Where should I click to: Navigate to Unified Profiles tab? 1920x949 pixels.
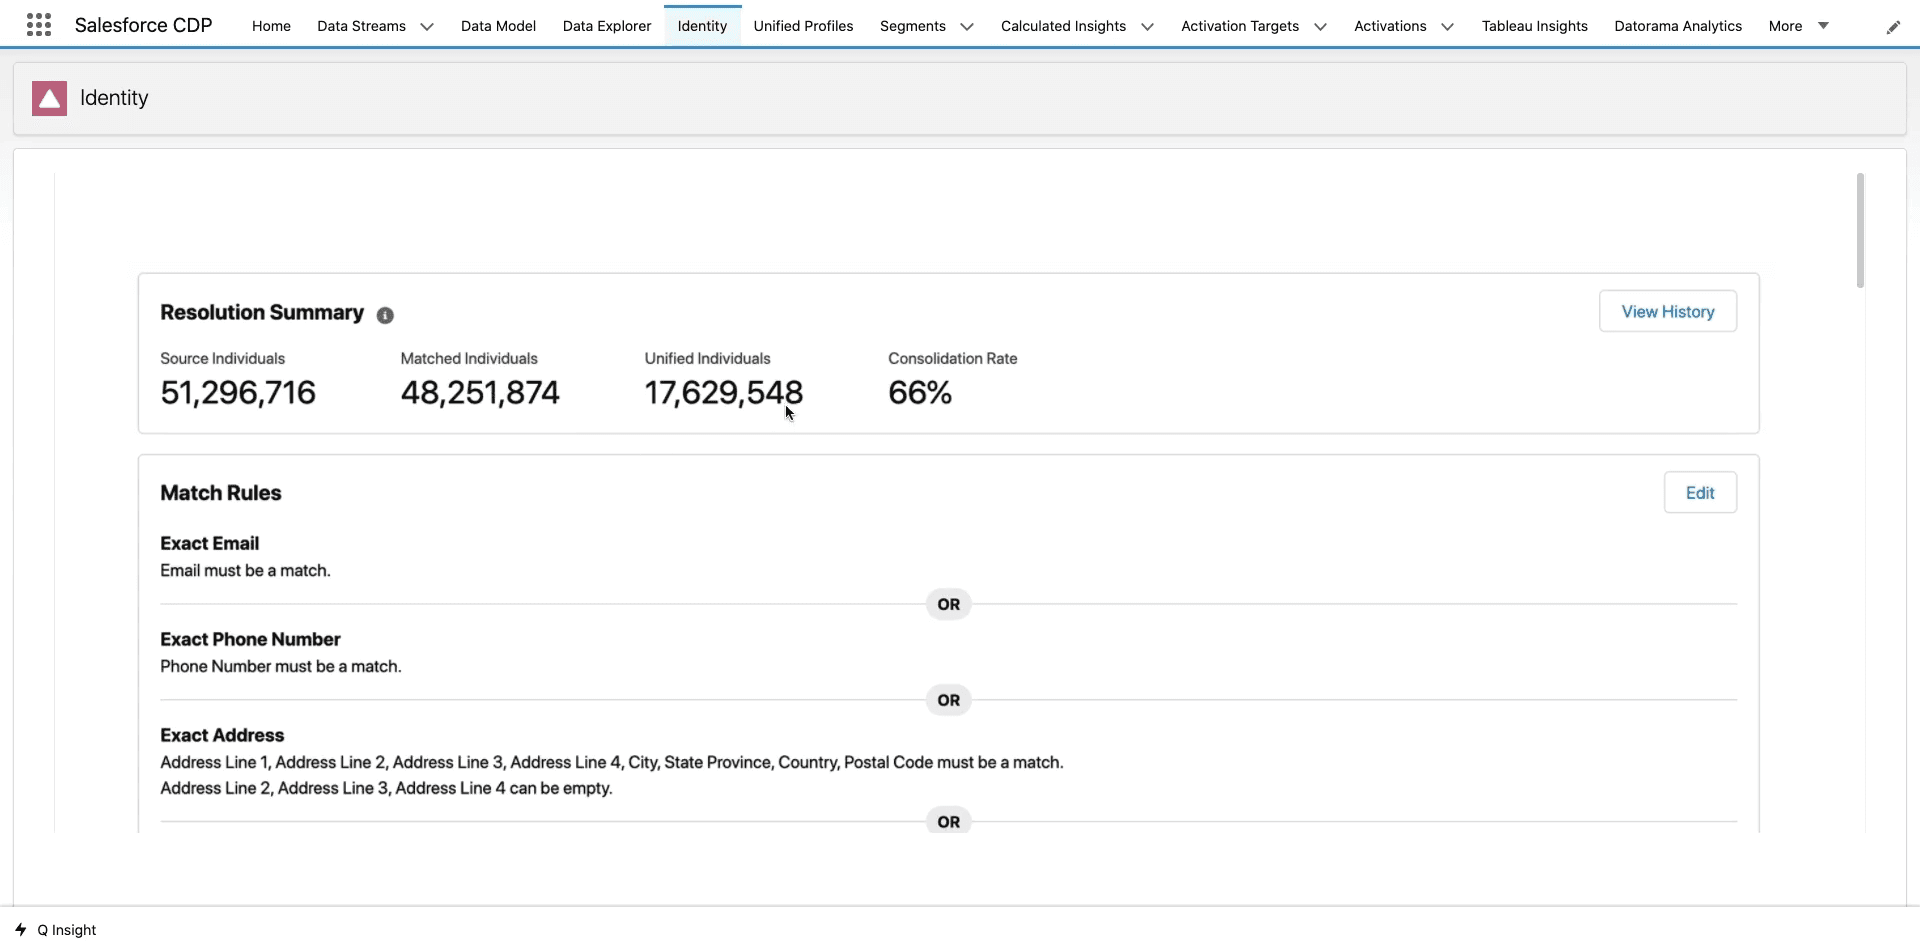(803, 26)
